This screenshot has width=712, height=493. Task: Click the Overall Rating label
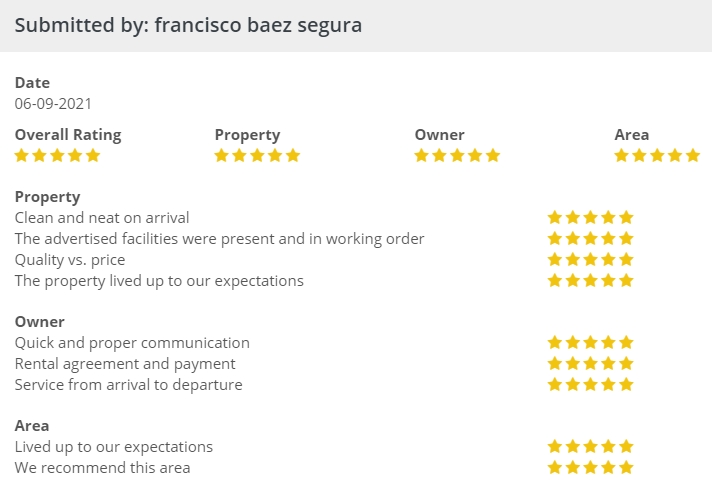pyautogui.click(x=68, y=135)
